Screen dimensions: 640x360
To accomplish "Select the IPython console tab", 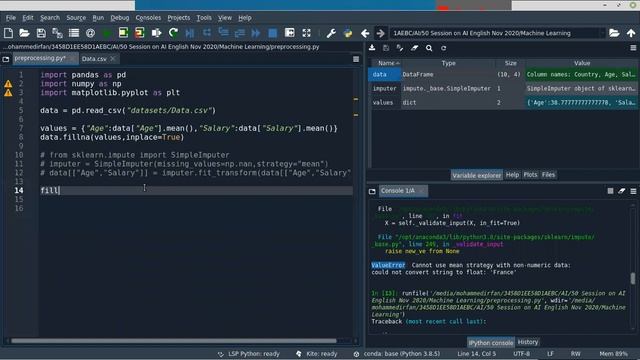I will coord(491,342).
